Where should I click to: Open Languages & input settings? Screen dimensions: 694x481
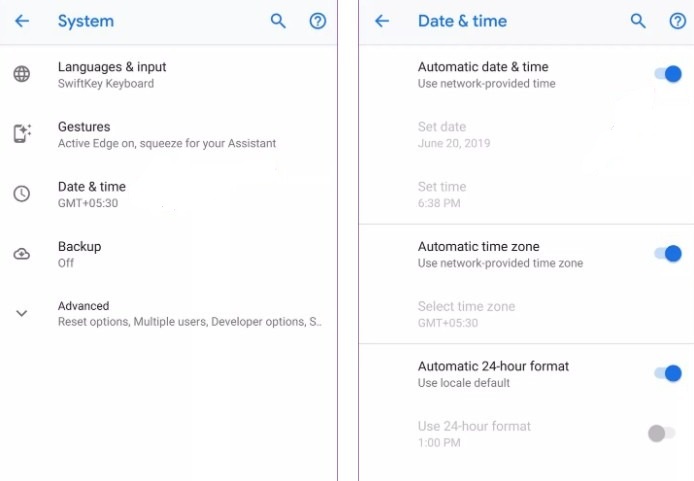click(x=112, y=74)
